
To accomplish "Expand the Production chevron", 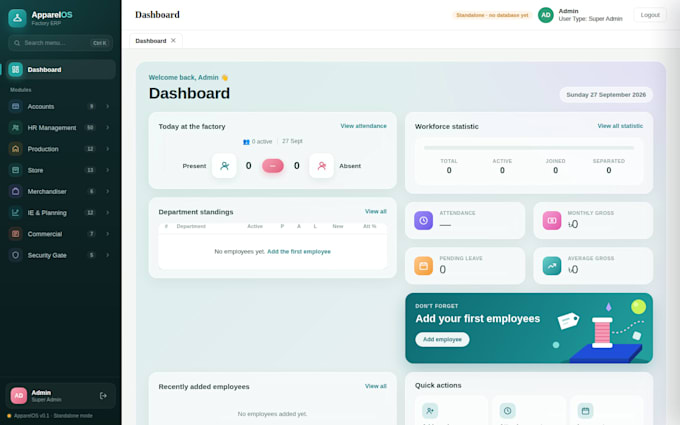I will pyautogui.click(x=108, y=149).
